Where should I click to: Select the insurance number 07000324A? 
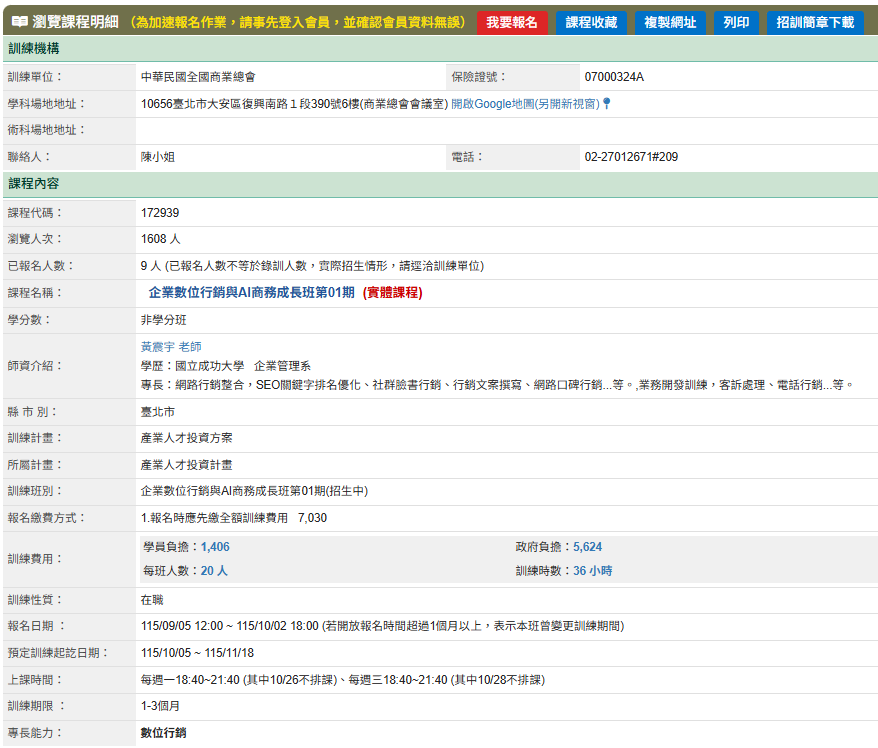click(614, 77)
